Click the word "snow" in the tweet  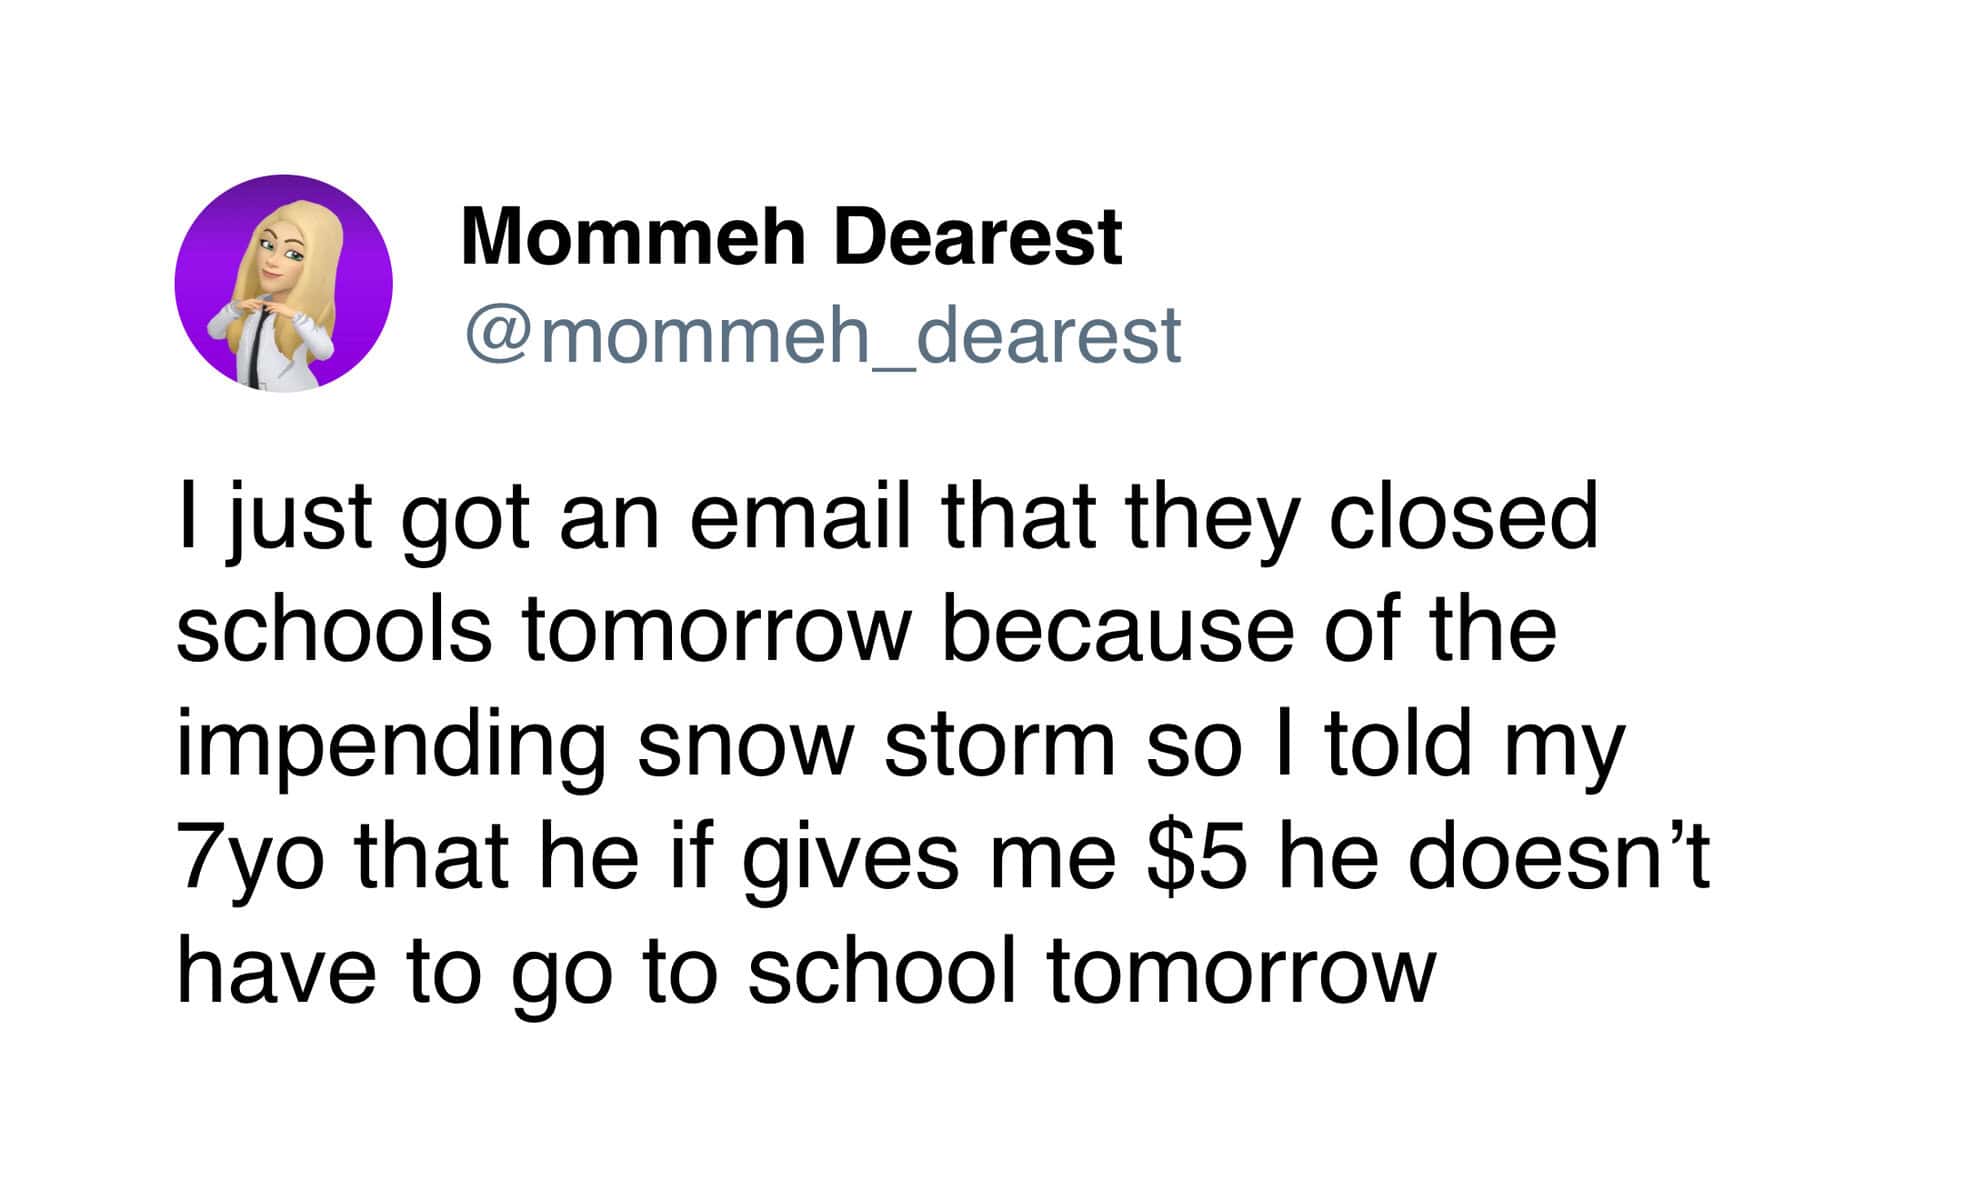[x=743, y=747]
